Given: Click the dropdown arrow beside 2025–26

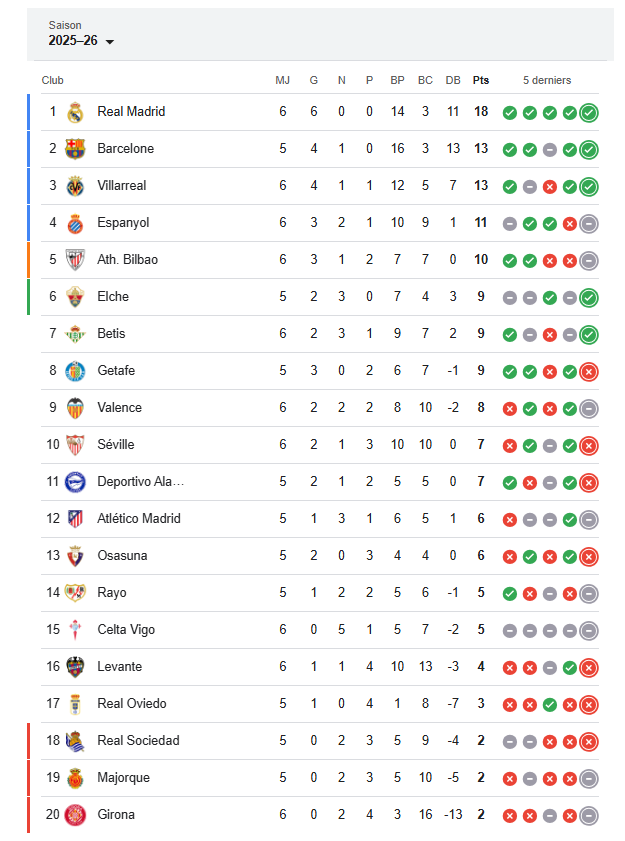Looking at the screenshot, I should pyautogui.click(x=110, y=42).
